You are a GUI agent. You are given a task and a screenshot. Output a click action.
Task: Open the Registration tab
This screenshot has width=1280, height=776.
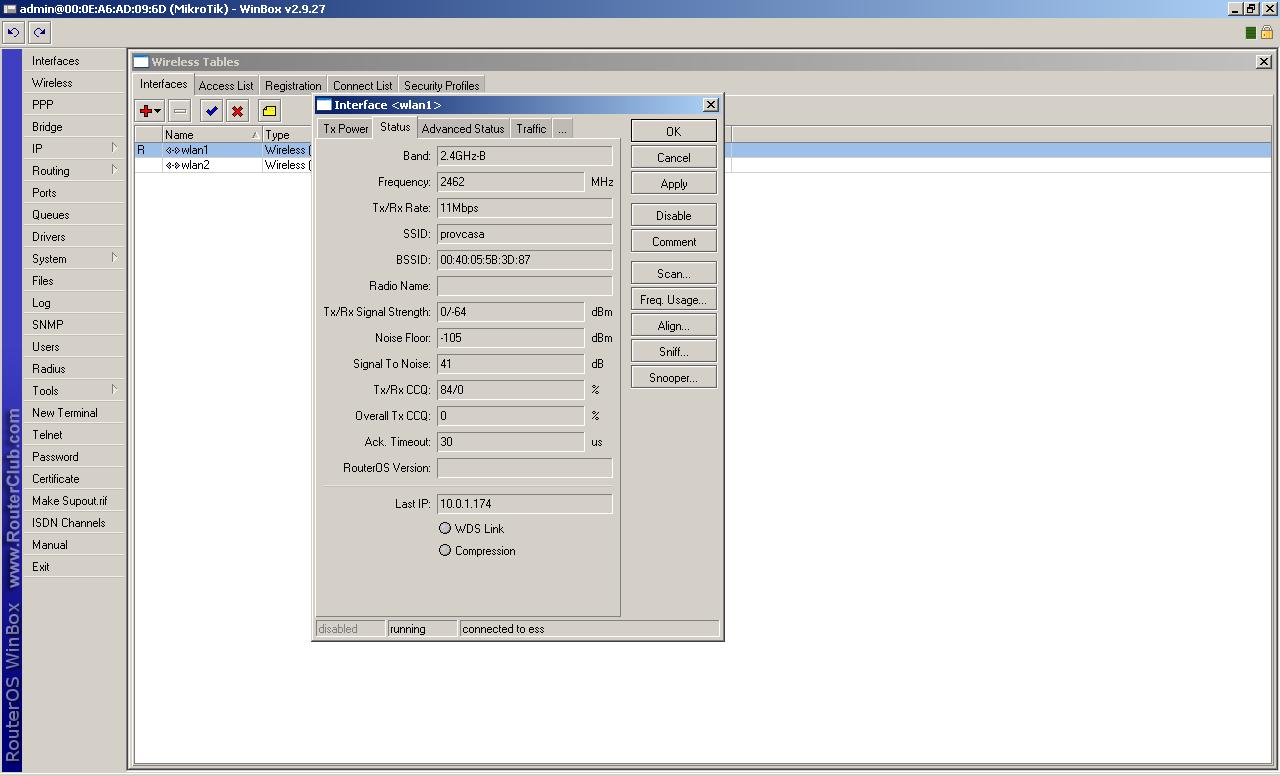(293, 86)
